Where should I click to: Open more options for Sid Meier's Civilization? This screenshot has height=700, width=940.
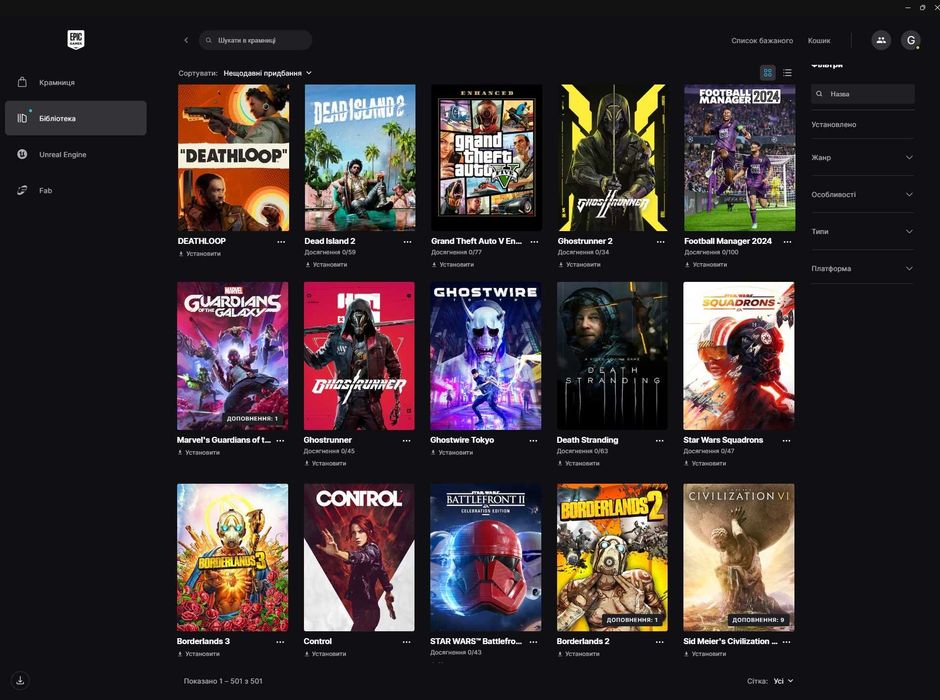pos(786,642)
